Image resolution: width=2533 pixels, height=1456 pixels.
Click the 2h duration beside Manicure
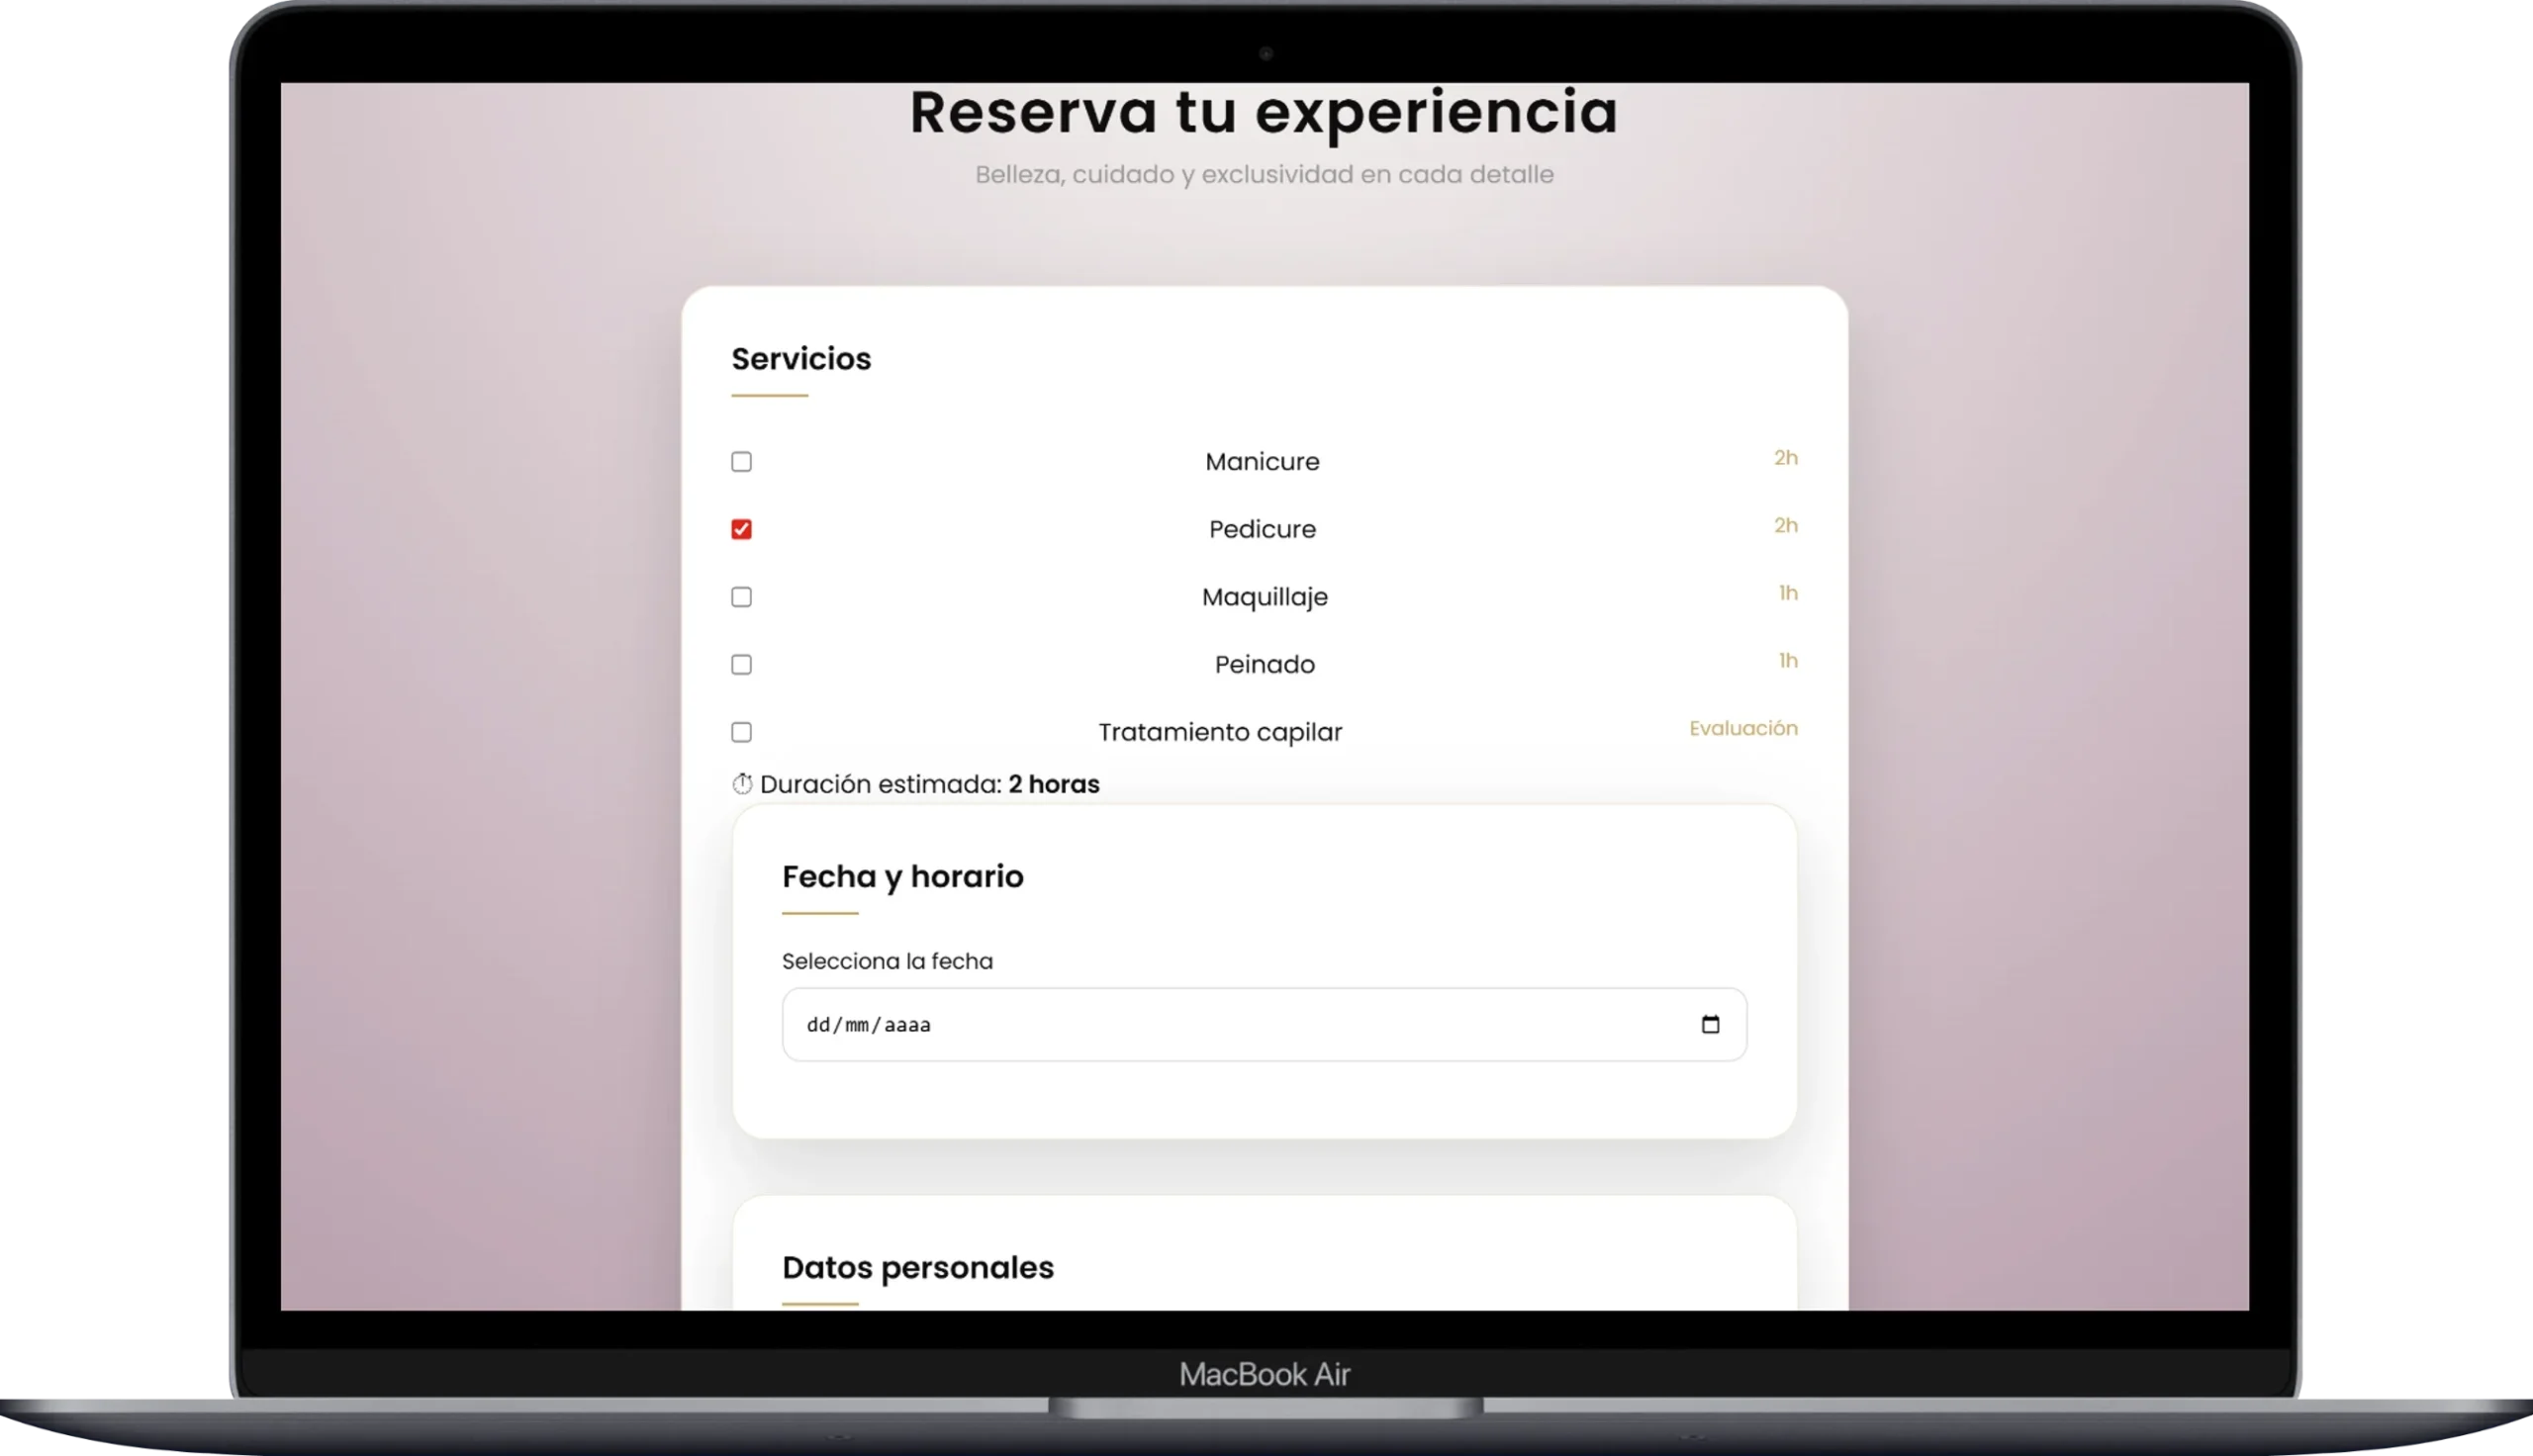tap(1785, 458)
